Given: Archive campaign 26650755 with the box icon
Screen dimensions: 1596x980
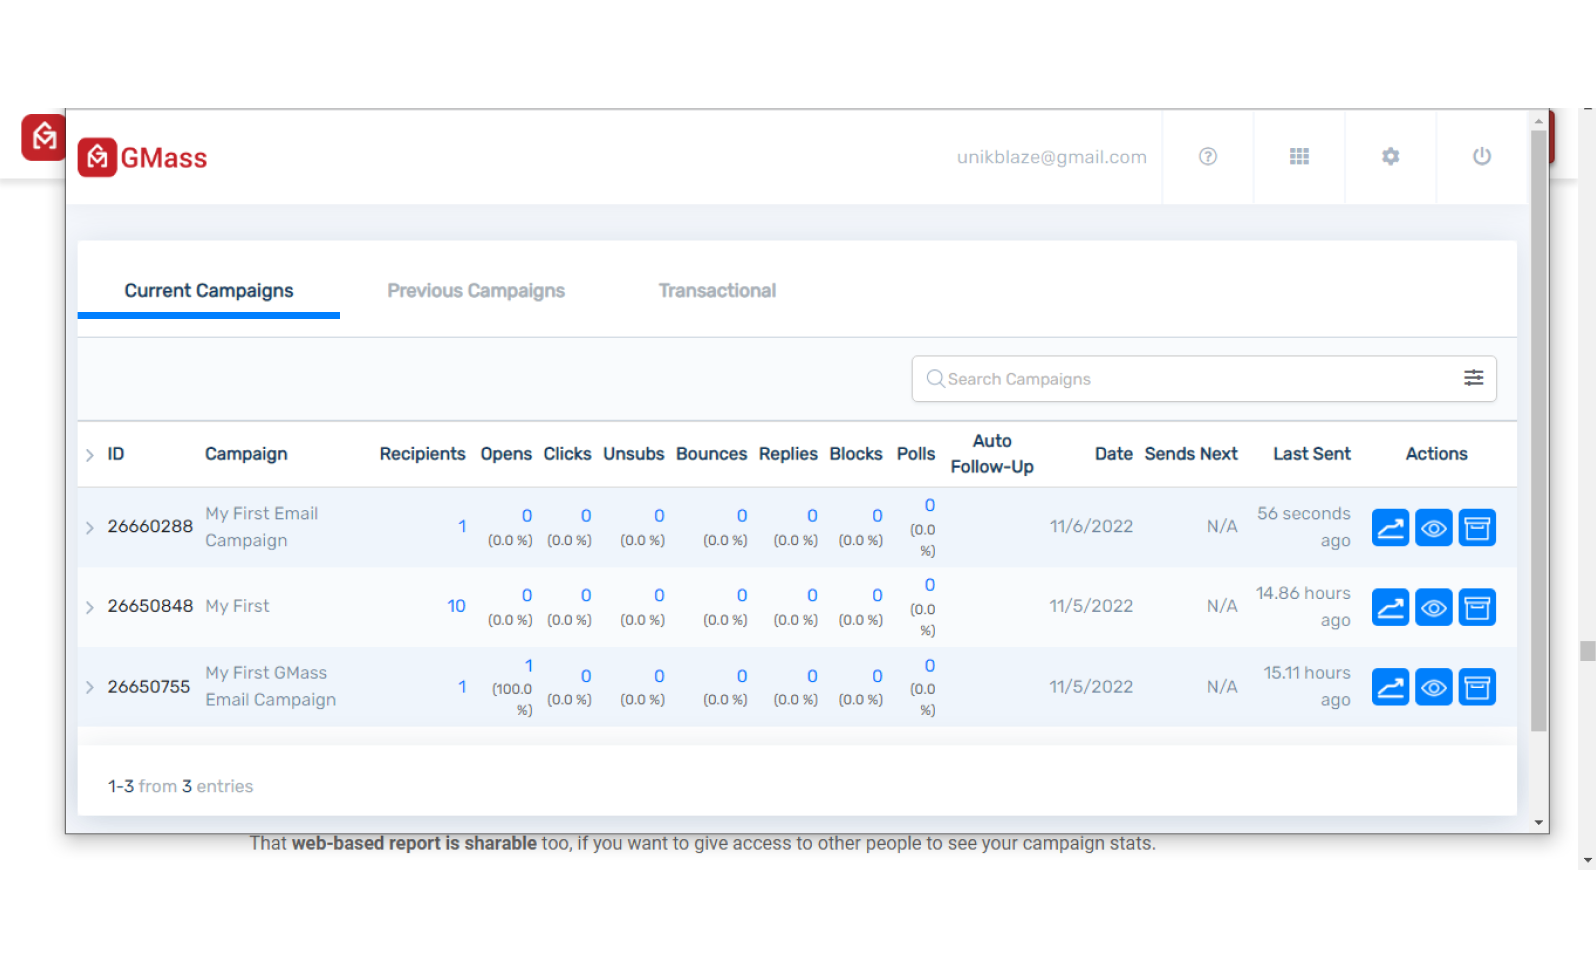Looking at the screenshot, I should point(1477,687).
